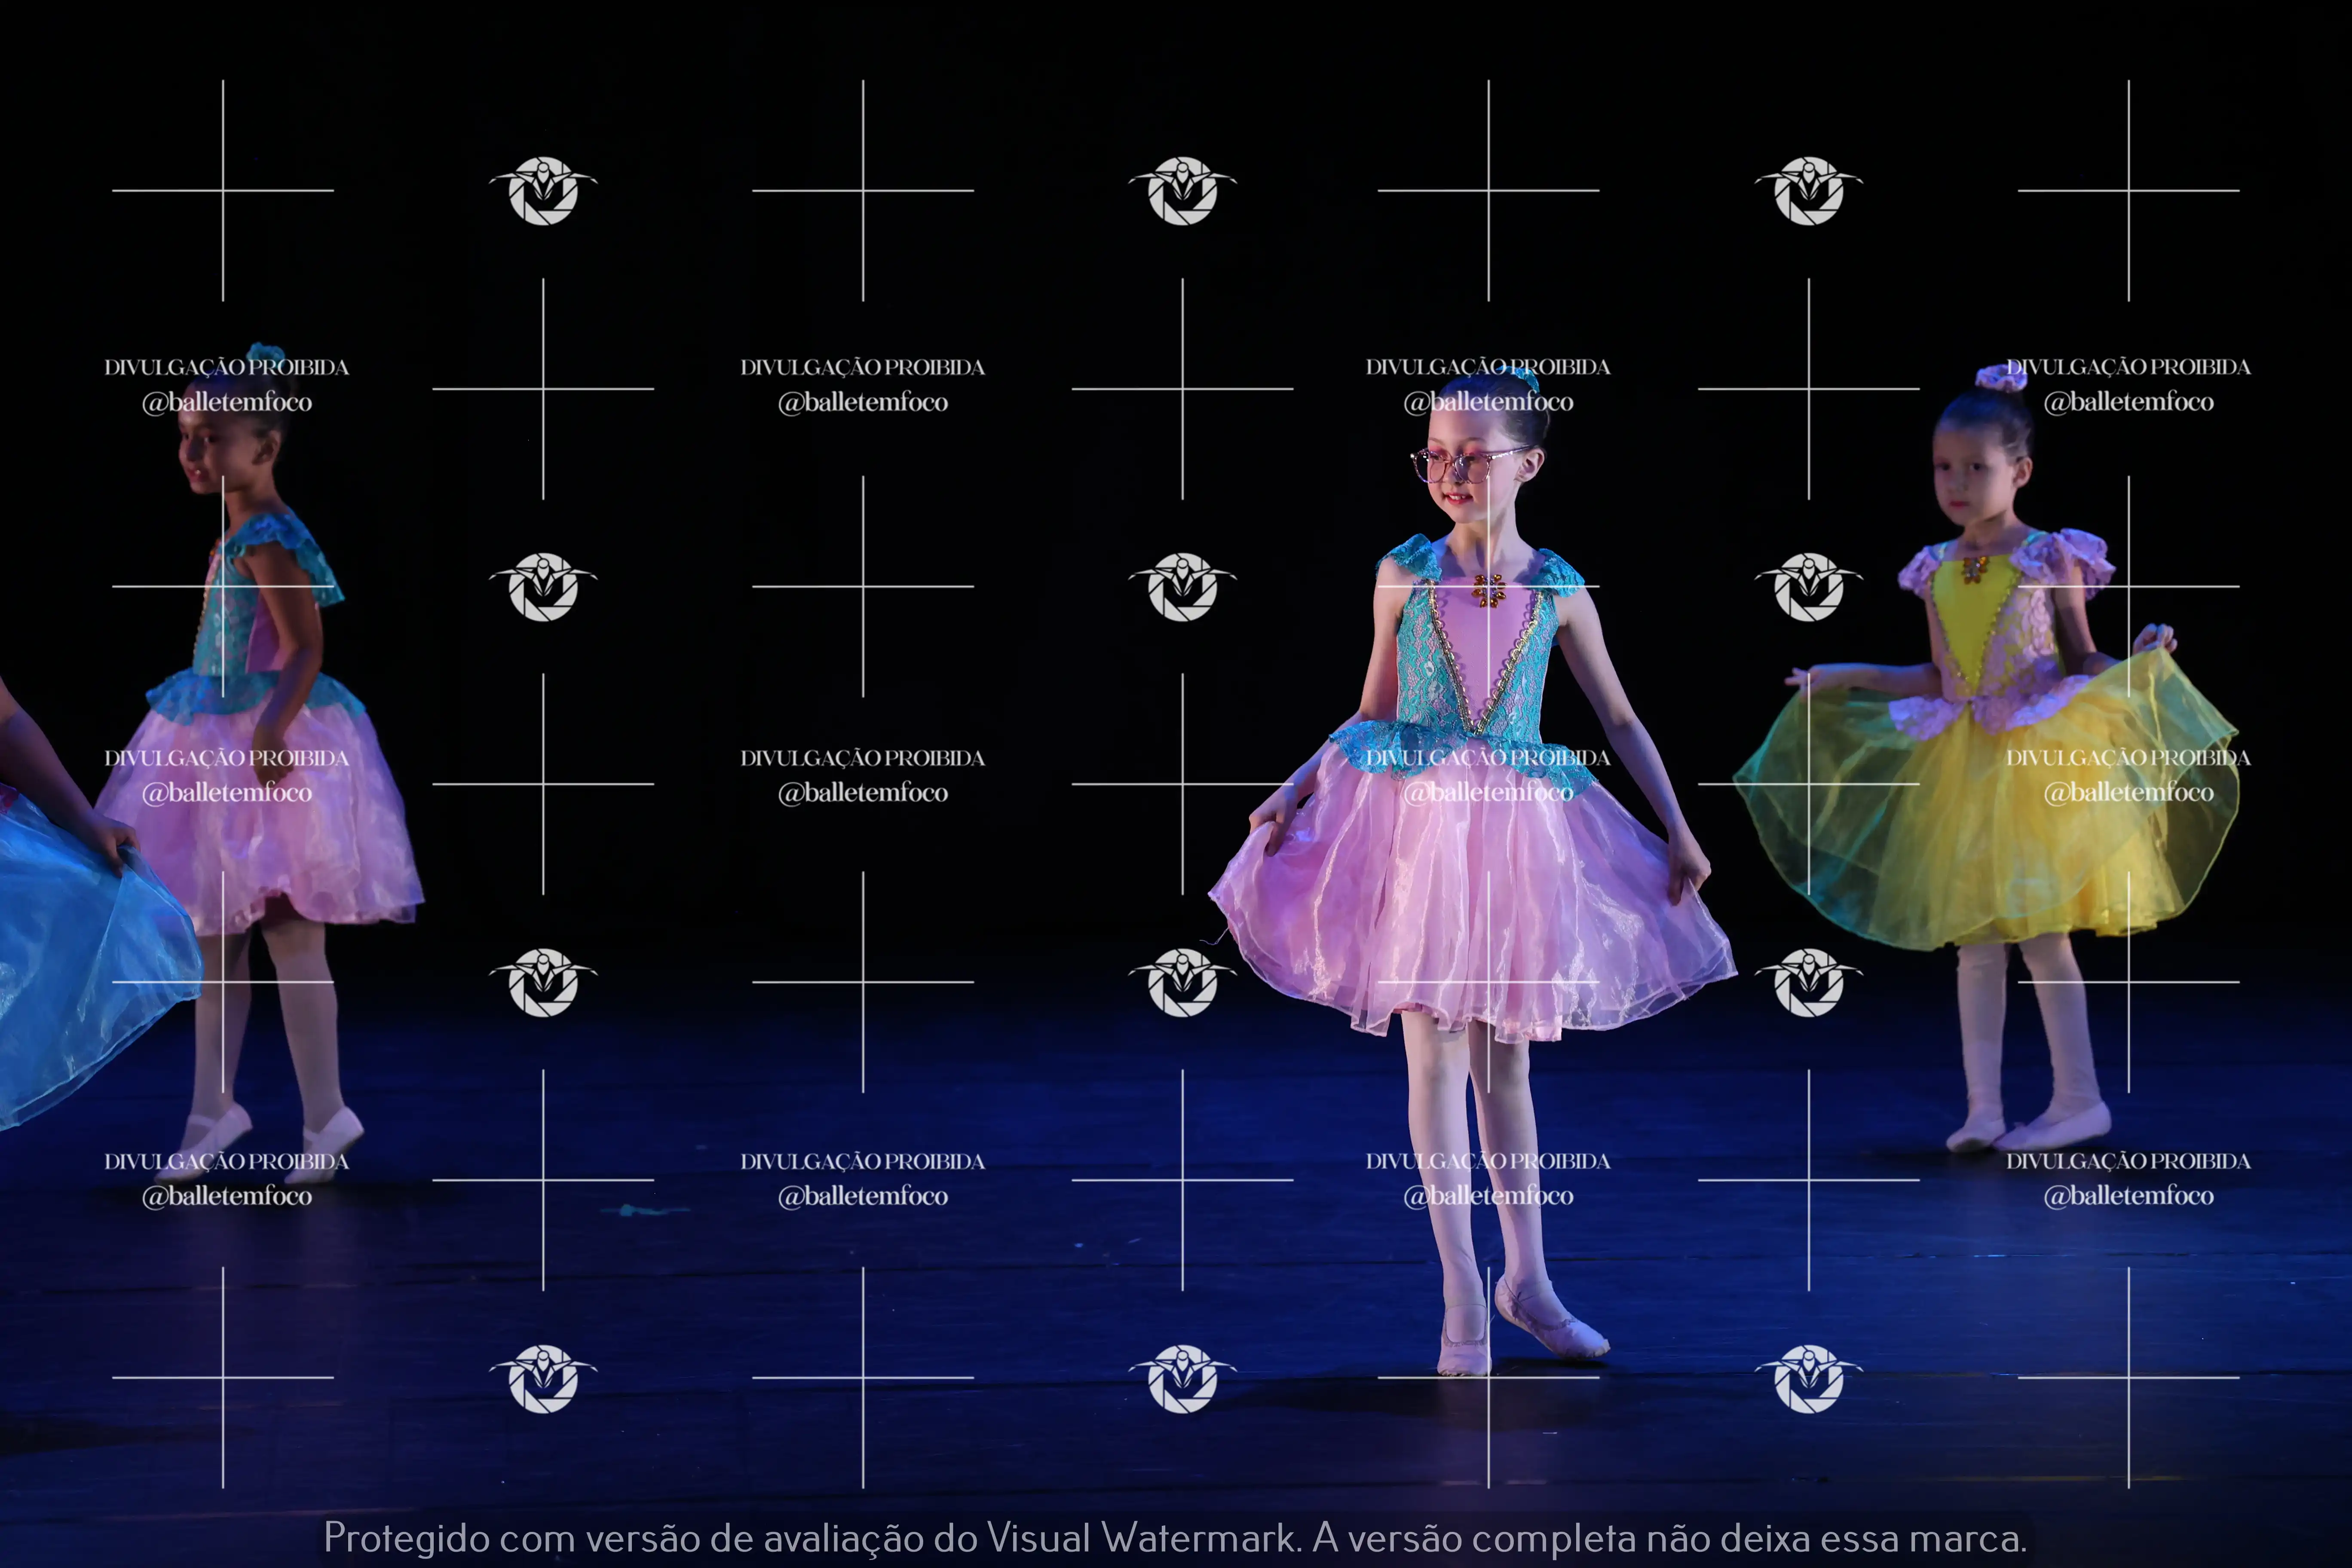This screenshot has height=1568, width=2352.
Task: Click the gold flower brooch on the teal bodice
Action: point(1488,590)
